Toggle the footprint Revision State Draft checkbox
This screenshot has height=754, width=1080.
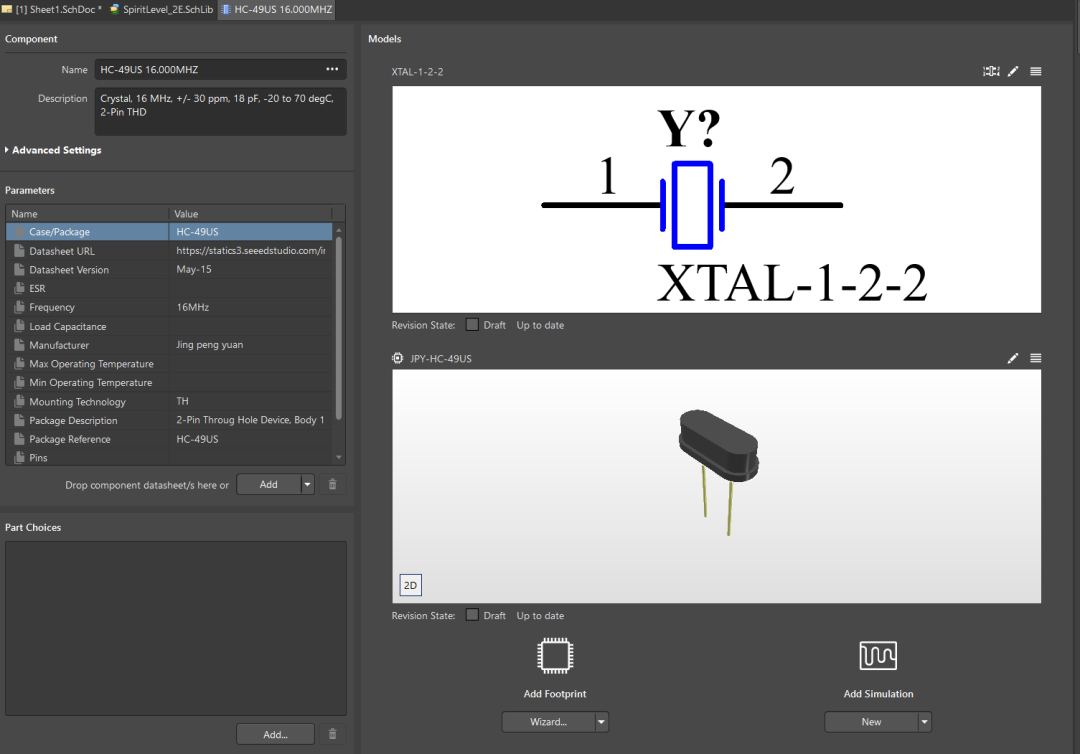472,615
